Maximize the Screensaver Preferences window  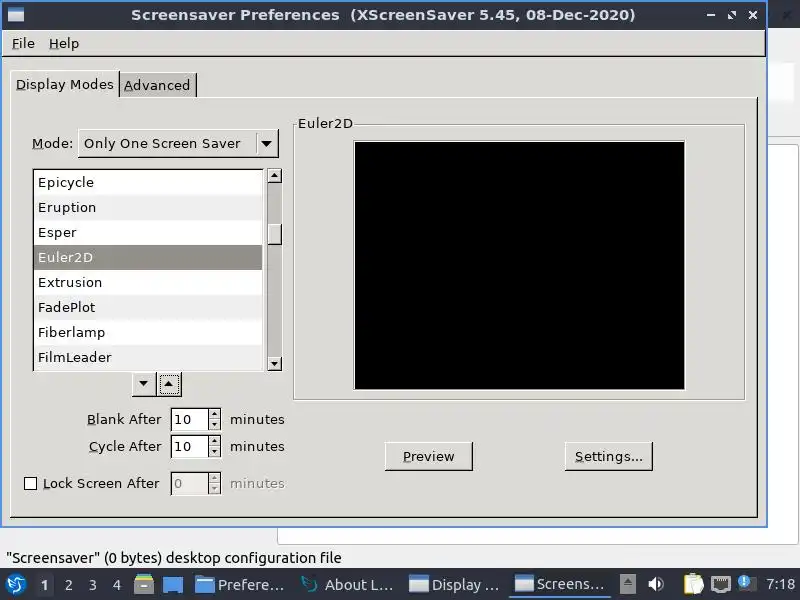[732, 15]
